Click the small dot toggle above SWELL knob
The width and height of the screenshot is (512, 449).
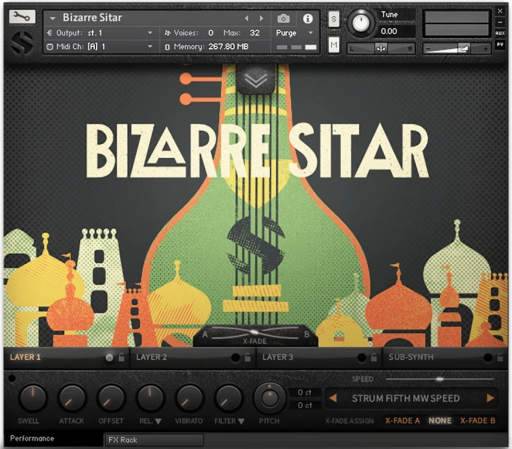pos(12,378)
